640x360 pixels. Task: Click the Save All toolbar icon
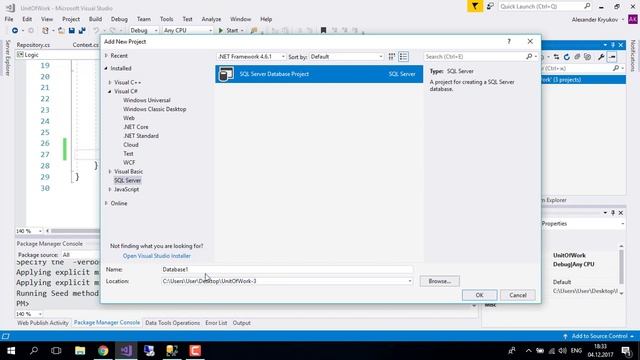click(x=82, y=31)
